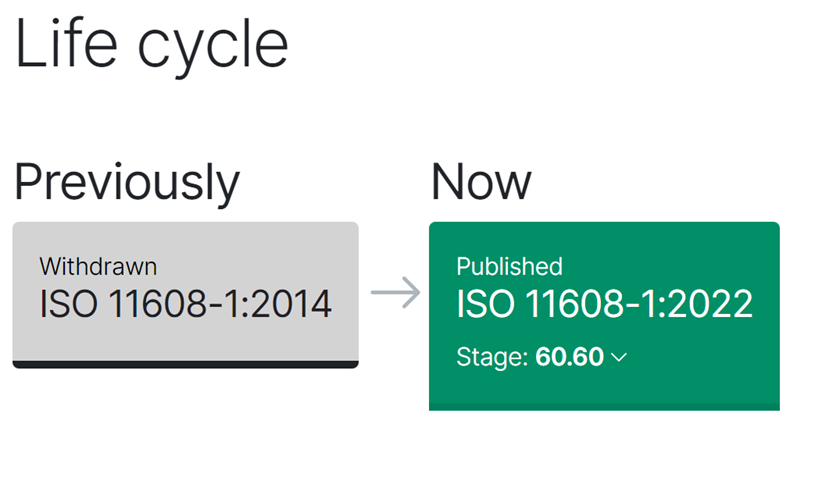Click the bold 60.60 stage code
Screen dimensions: 833x481
point(570,356)
